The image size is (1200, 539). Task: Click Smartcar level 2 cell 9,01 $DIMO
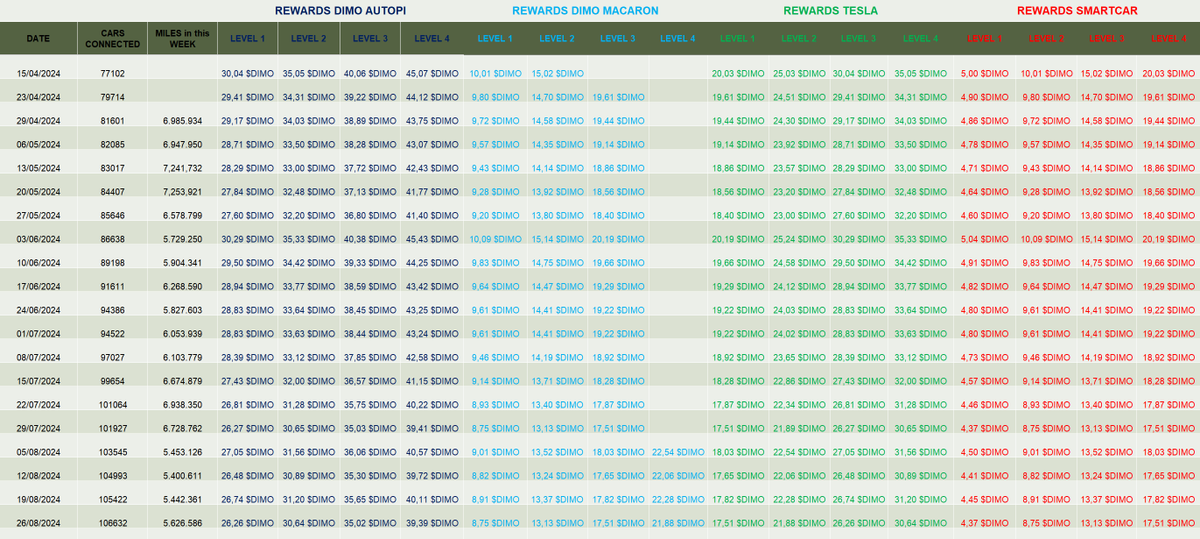[x=1046, y=451]
